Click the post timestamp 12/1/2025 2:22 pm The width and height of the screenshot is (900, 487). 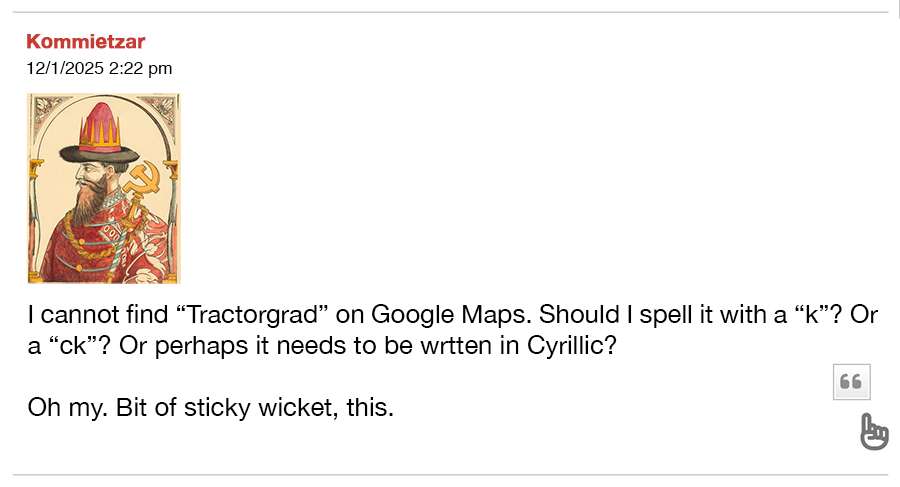[99, 68]
